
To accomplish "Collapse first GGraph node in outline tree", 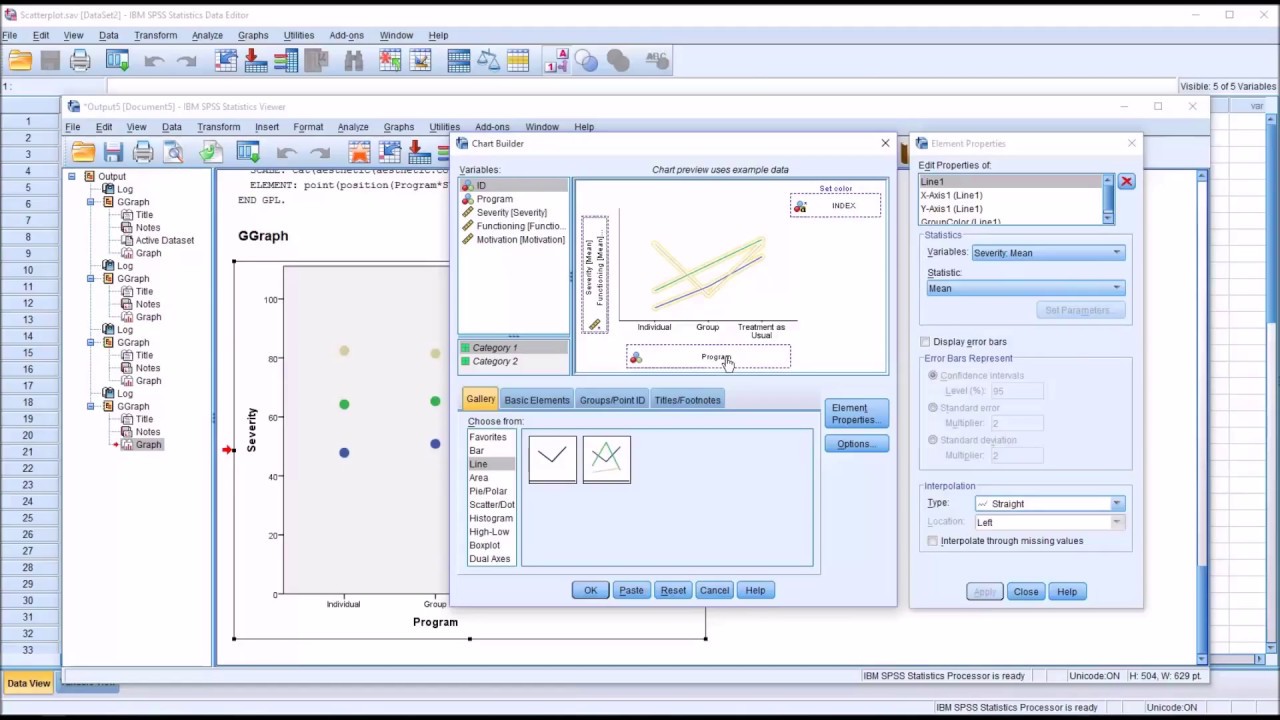I will [91, 202].
